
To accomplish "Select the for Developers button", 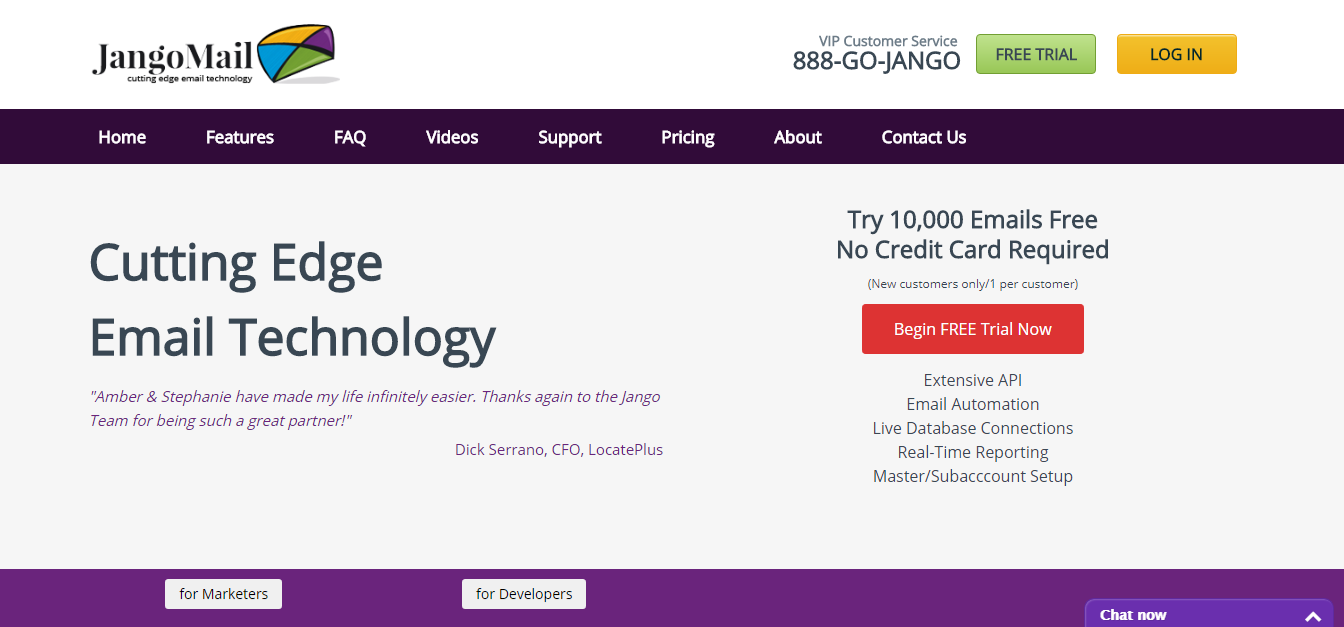I will pos(524,593).
